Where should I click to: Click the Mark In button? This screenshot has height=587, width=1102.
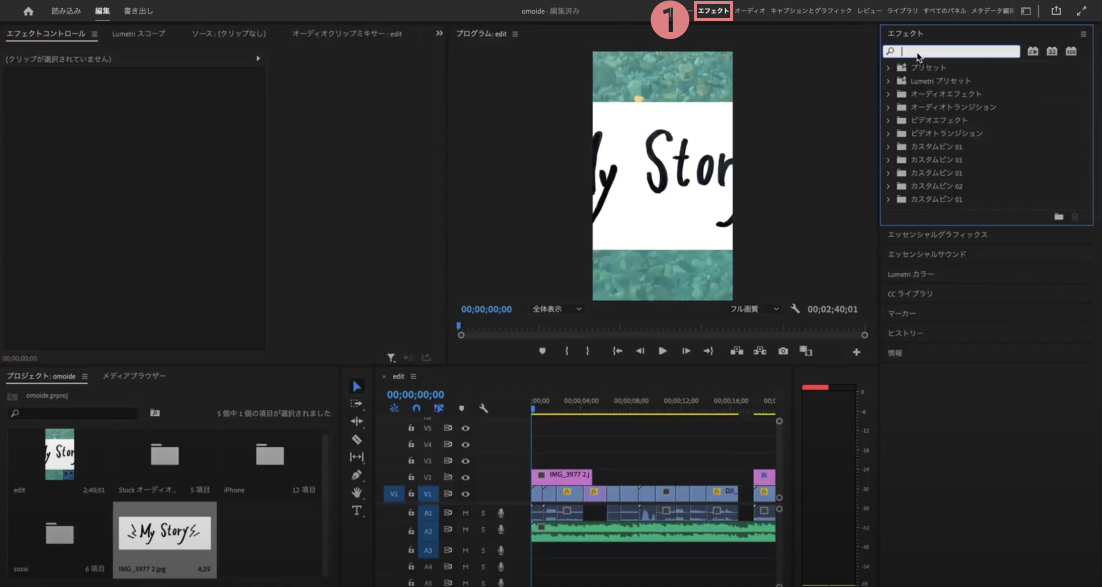566,351
